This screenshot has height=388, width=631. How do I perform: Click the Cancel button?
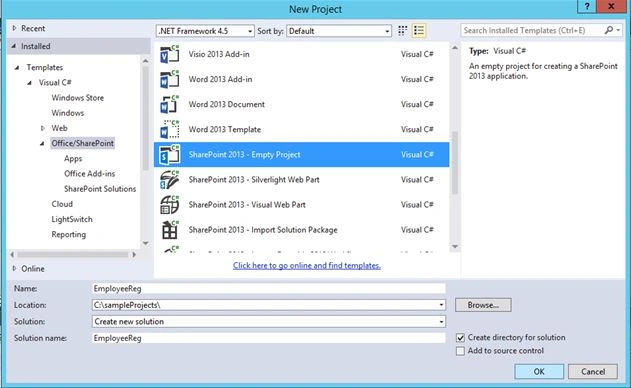(x=593, y=371)
